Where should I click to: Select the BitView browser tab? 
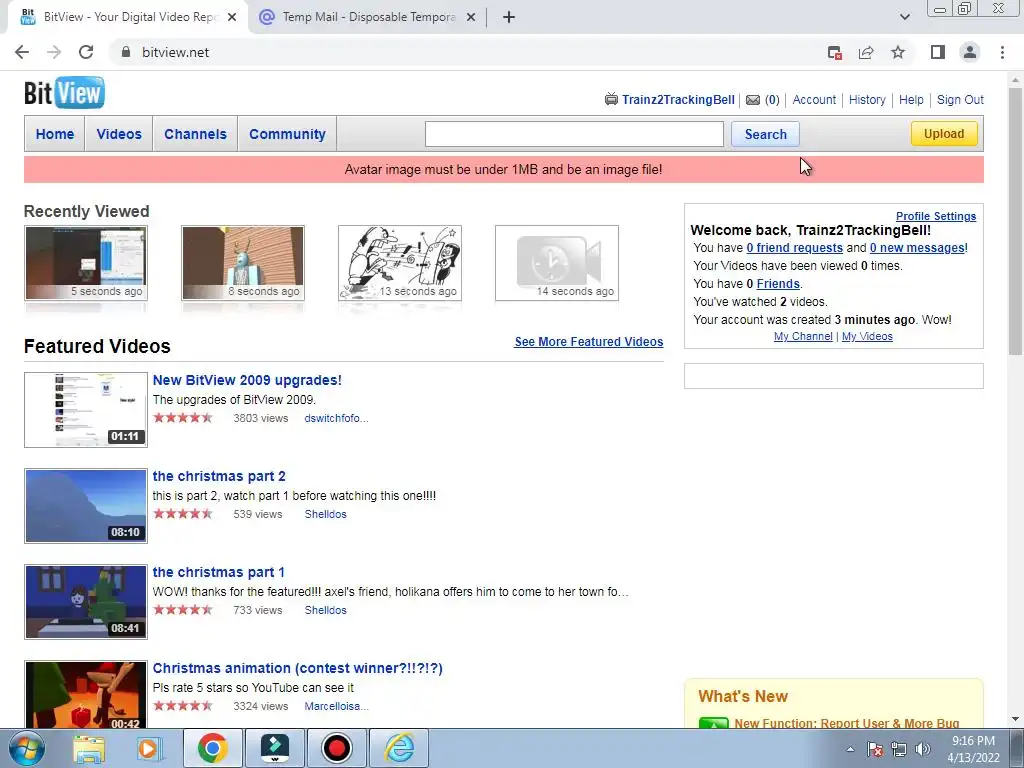(x=127, y=17)
